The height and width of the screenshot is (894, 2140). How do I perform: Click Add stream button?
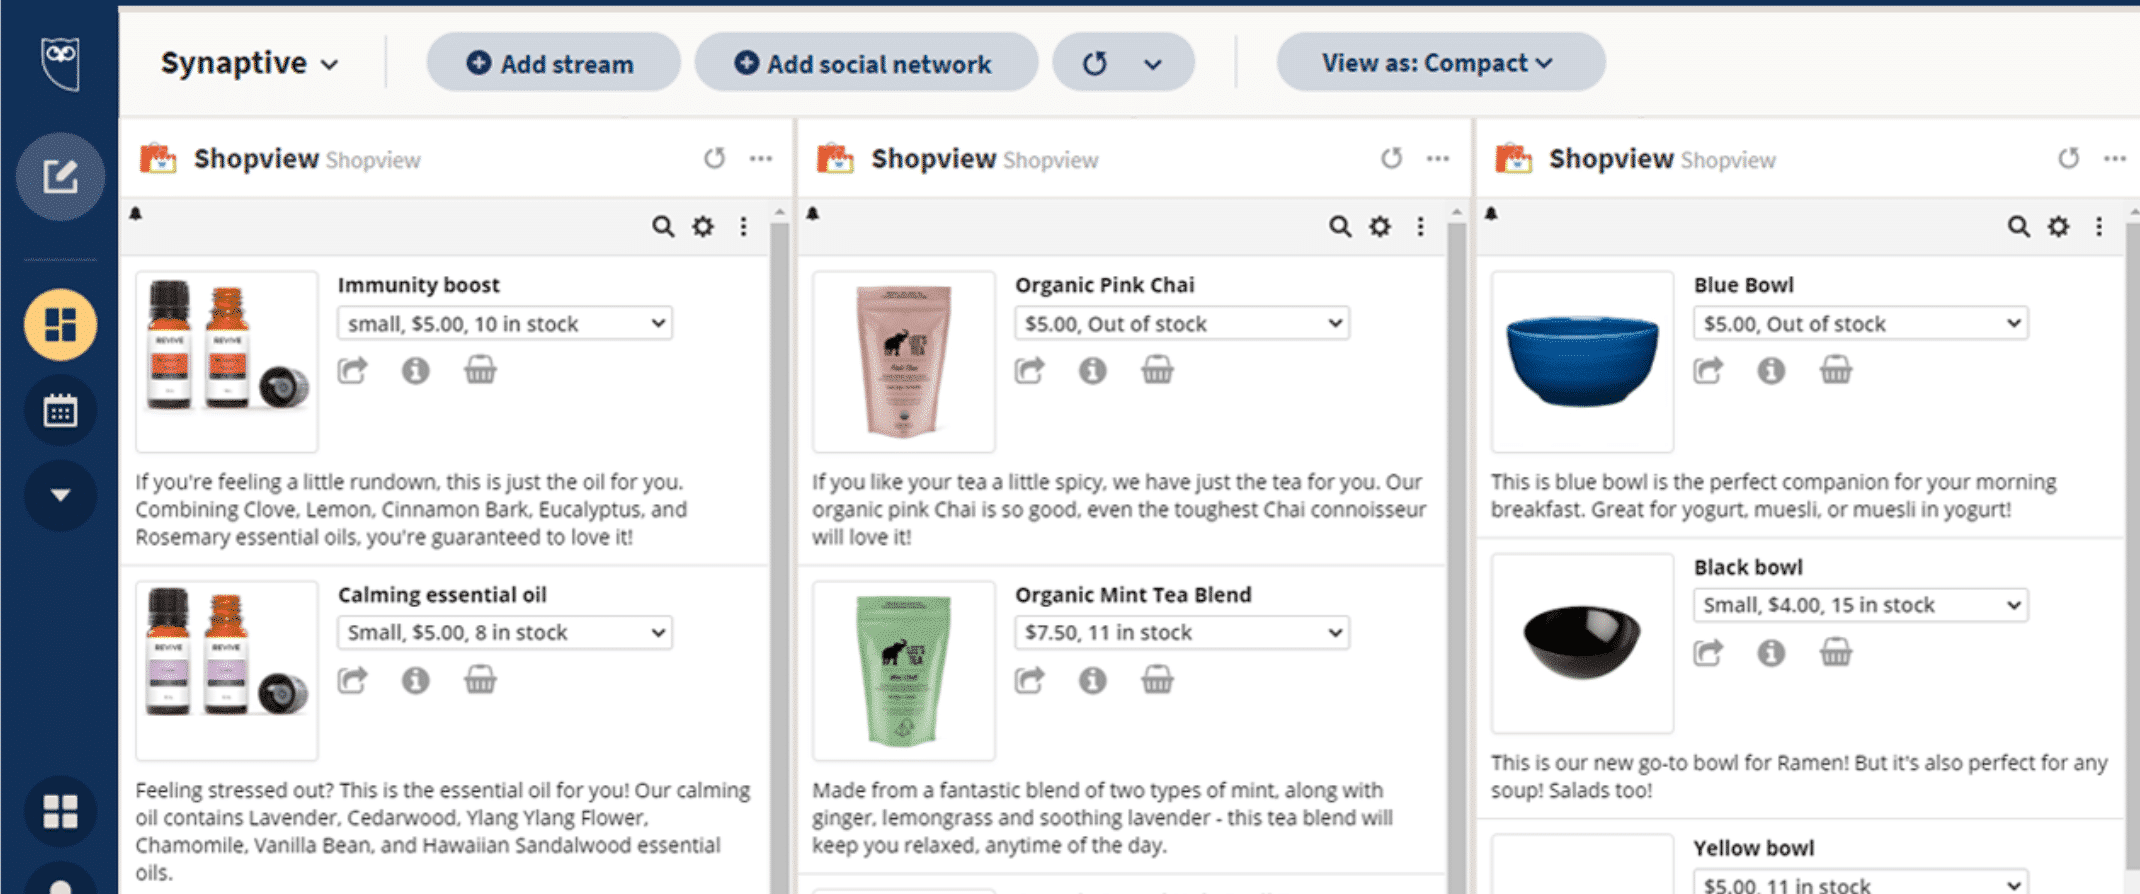tap(553, 63)
